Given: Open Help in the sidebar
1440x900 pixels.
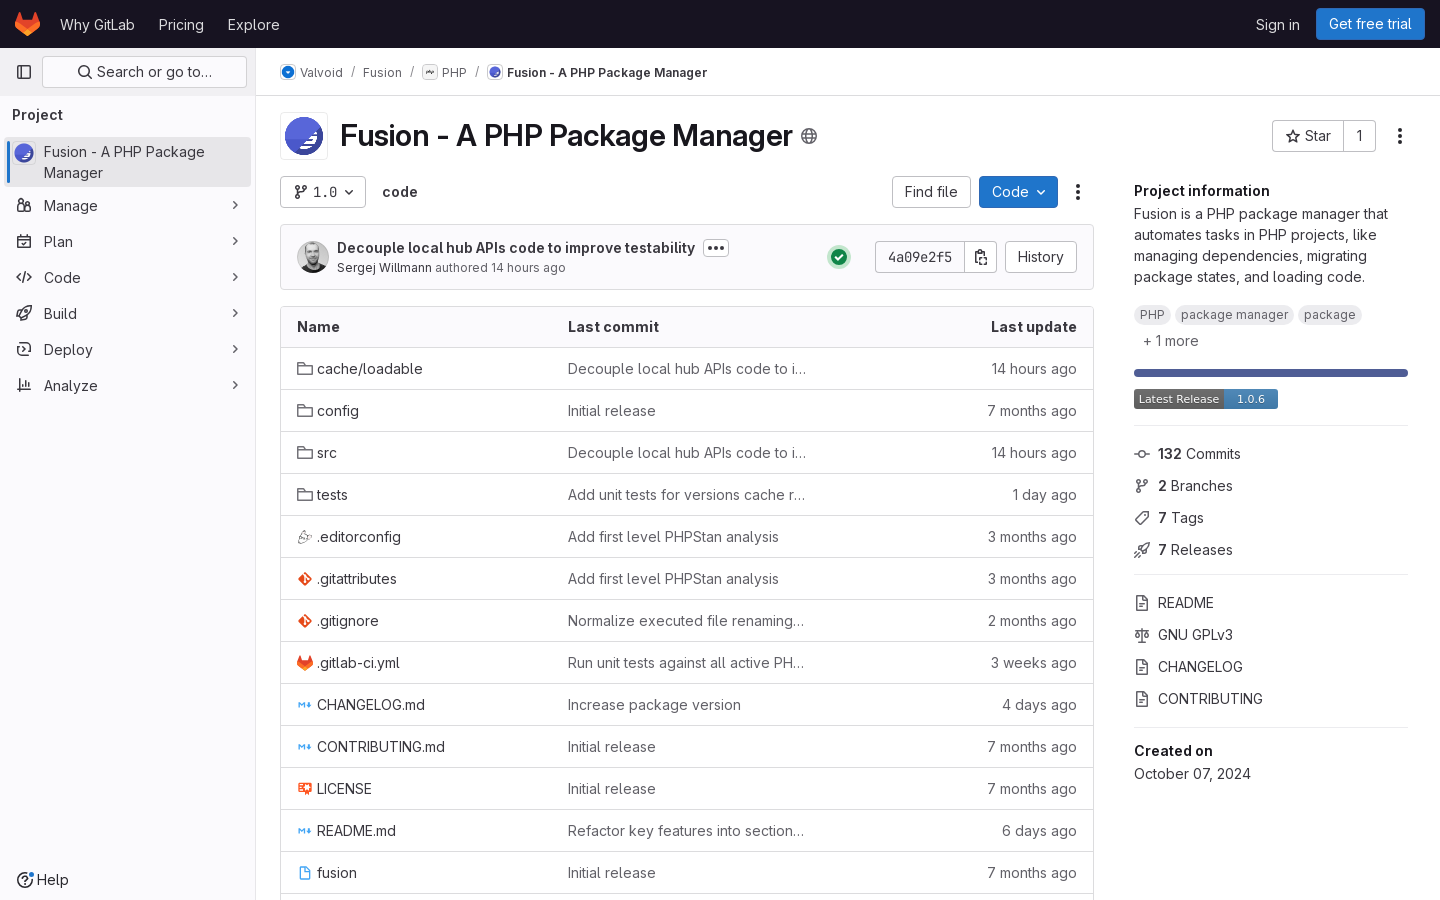Looking at the screenshot, I should tap(43, 880).
